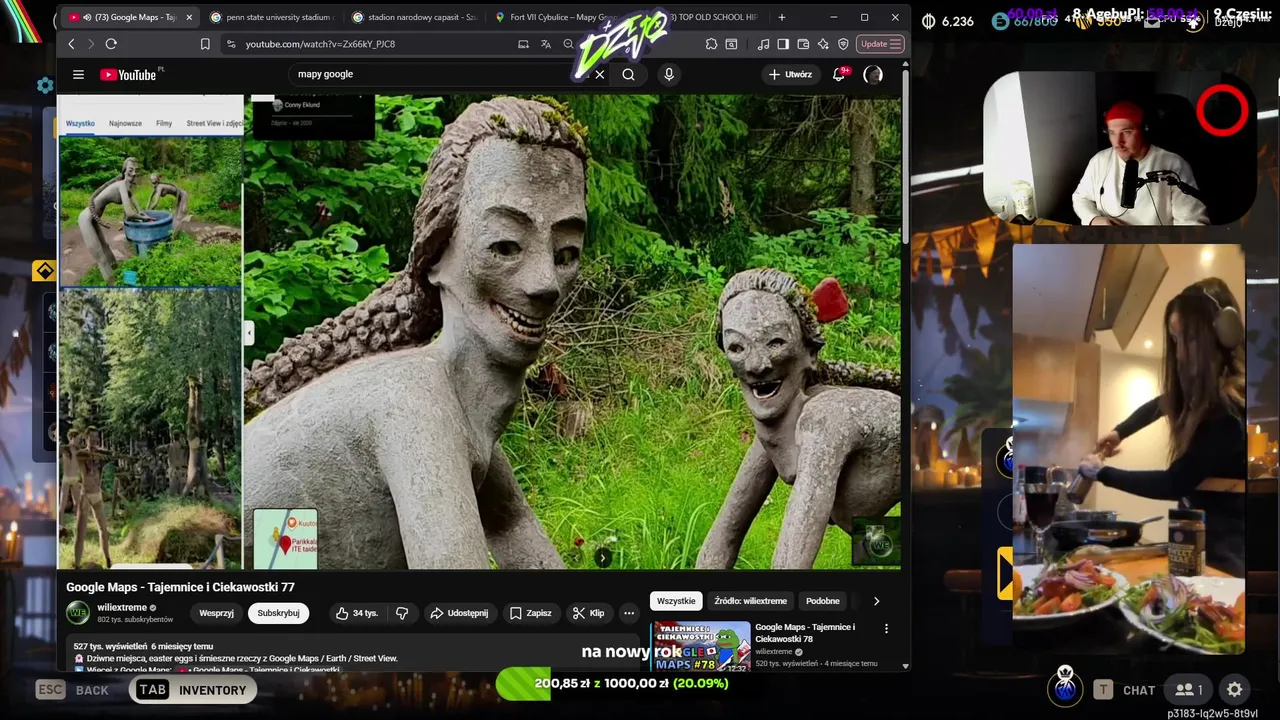1280x720 pixels.
Task: Open YouTube notifications bell
Action: point(840,74)
